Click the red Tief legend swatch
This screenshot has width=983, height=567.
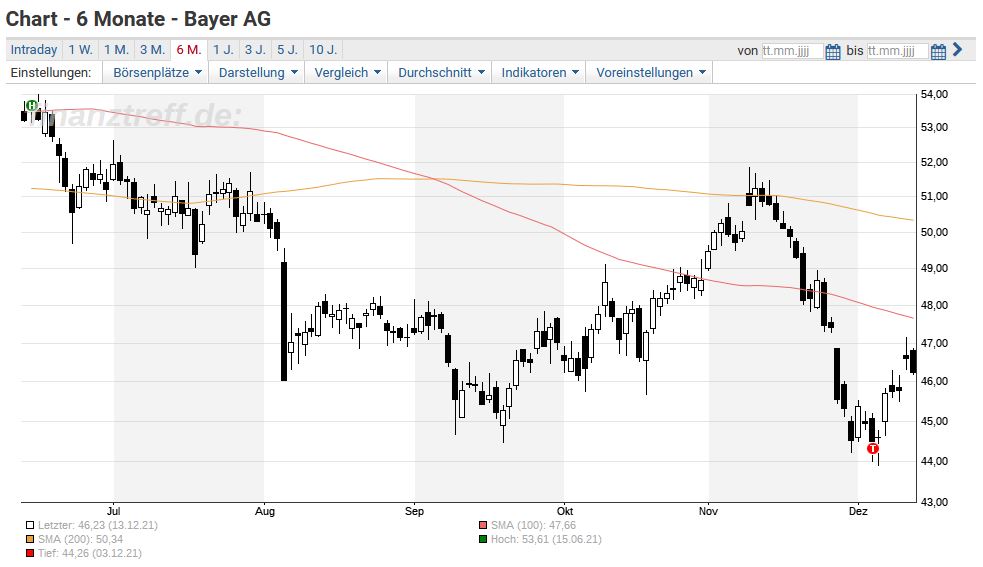[29, 553]
